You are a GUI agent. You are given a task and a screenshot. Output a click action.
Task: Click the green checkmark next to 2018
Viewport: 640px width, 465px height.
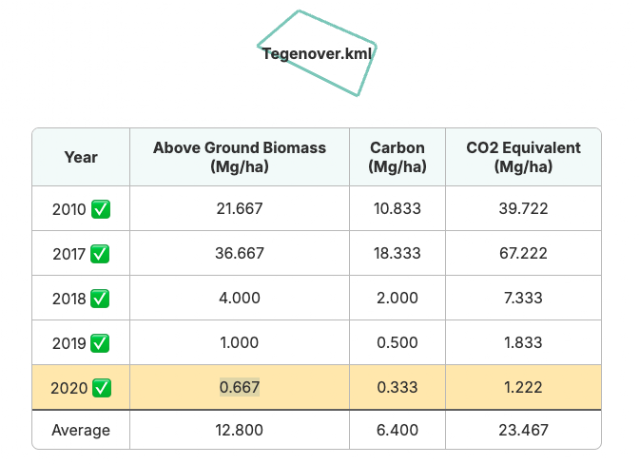tap(100, 298)
